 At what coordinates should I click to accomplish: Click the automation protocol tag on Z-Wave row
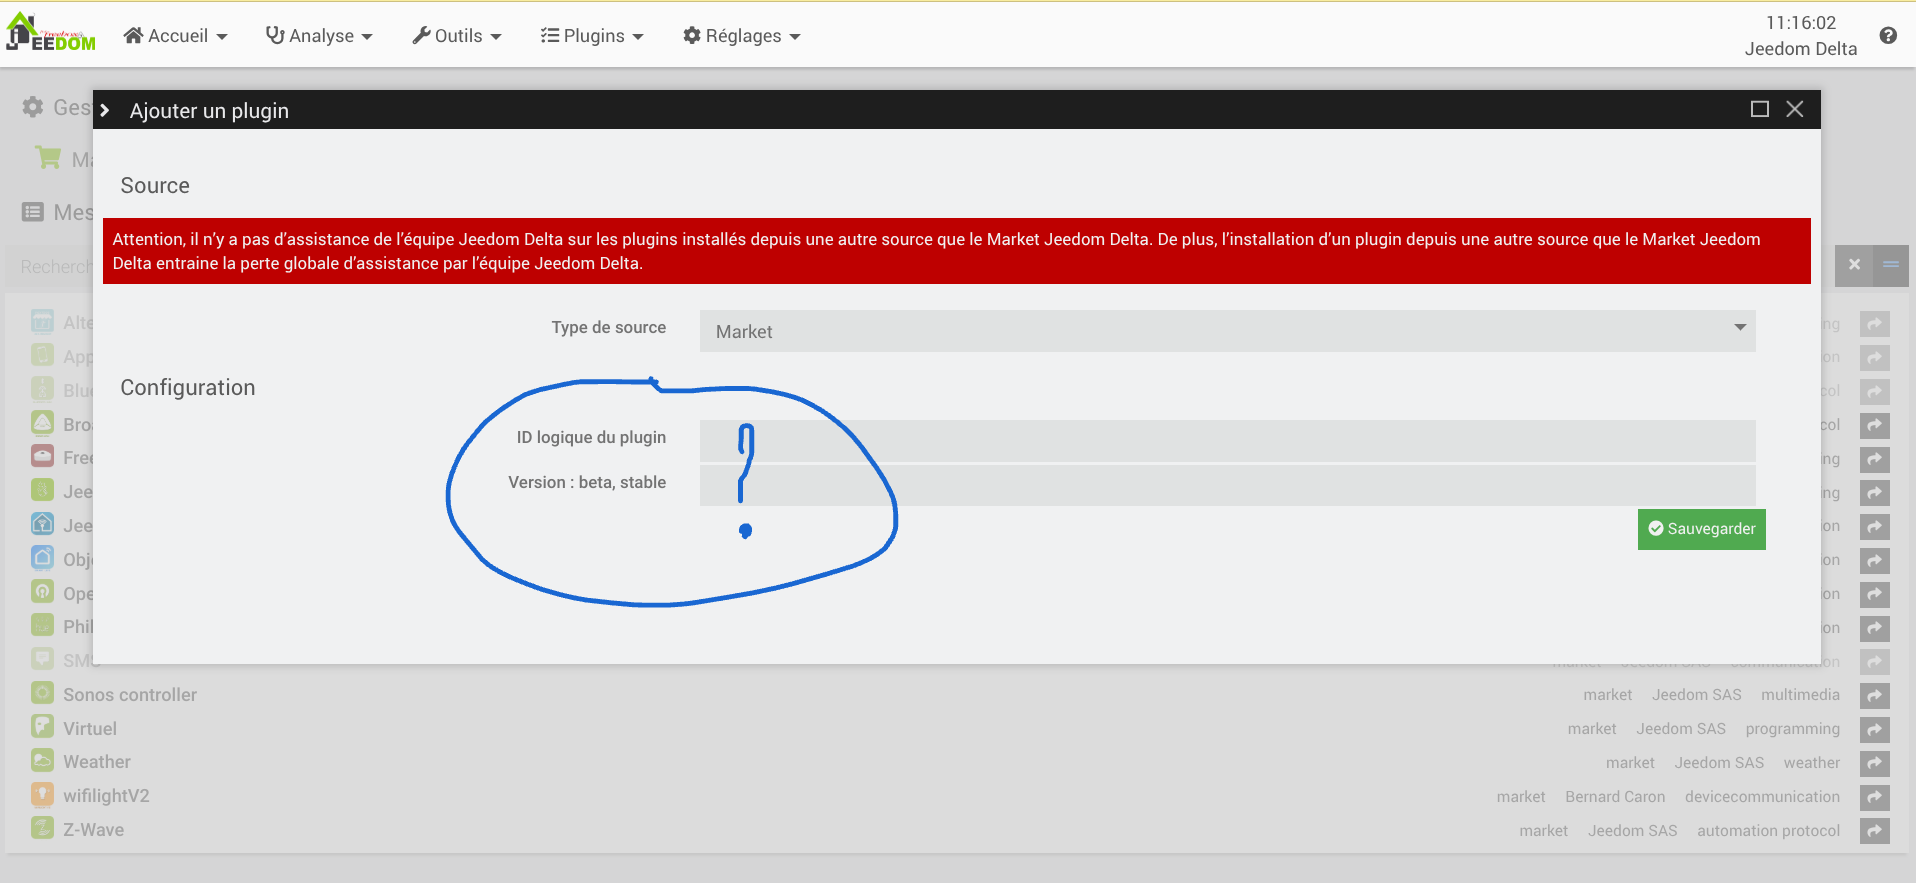1768,831
